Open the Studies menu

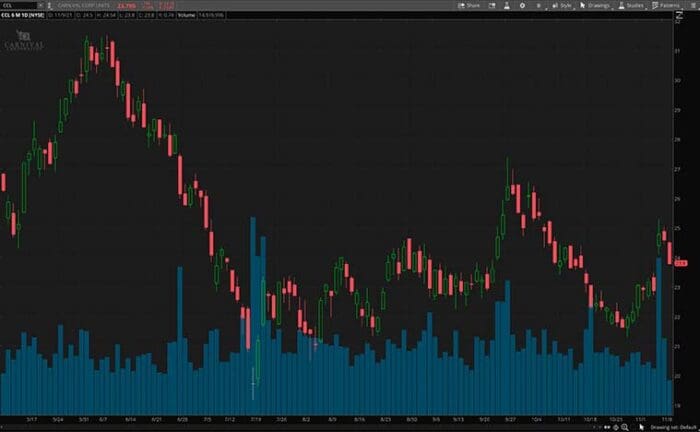pyautogui.click(x=631, y=5)
